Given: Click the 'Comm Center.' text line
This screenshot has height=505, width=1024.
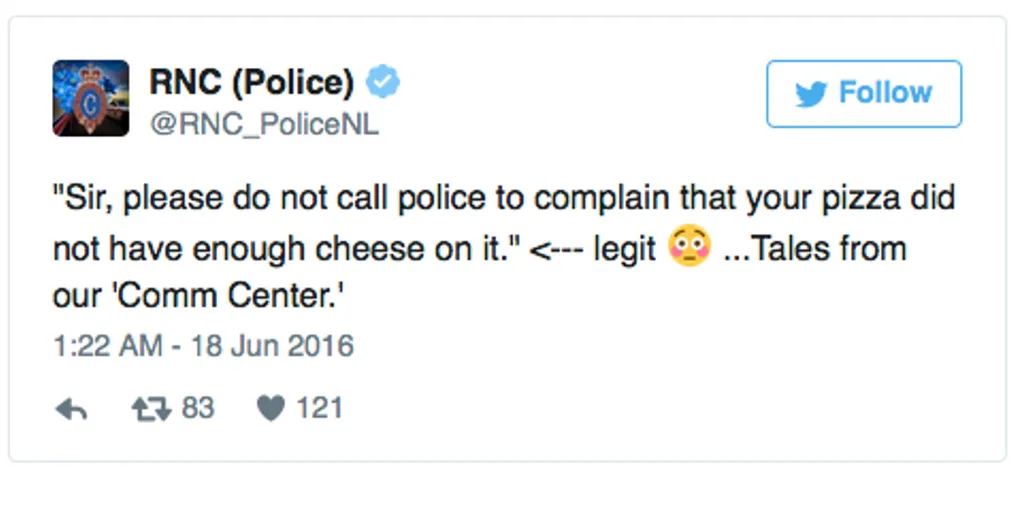Looking at the screenshot, I should pos(199,297).
